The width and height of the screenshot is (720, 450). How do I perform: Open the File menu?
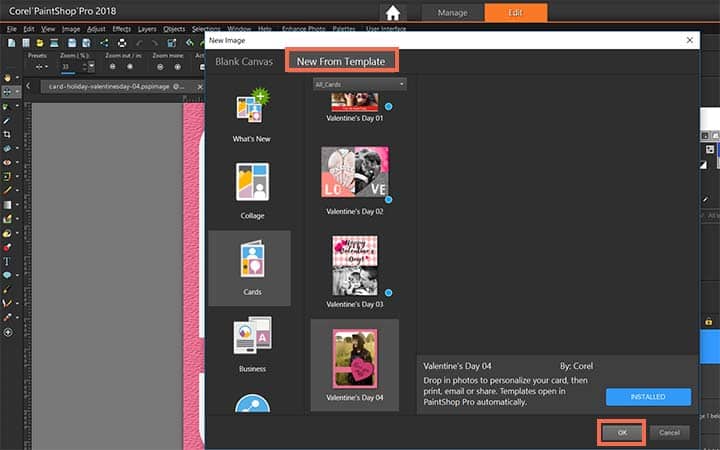click(11, 29)
